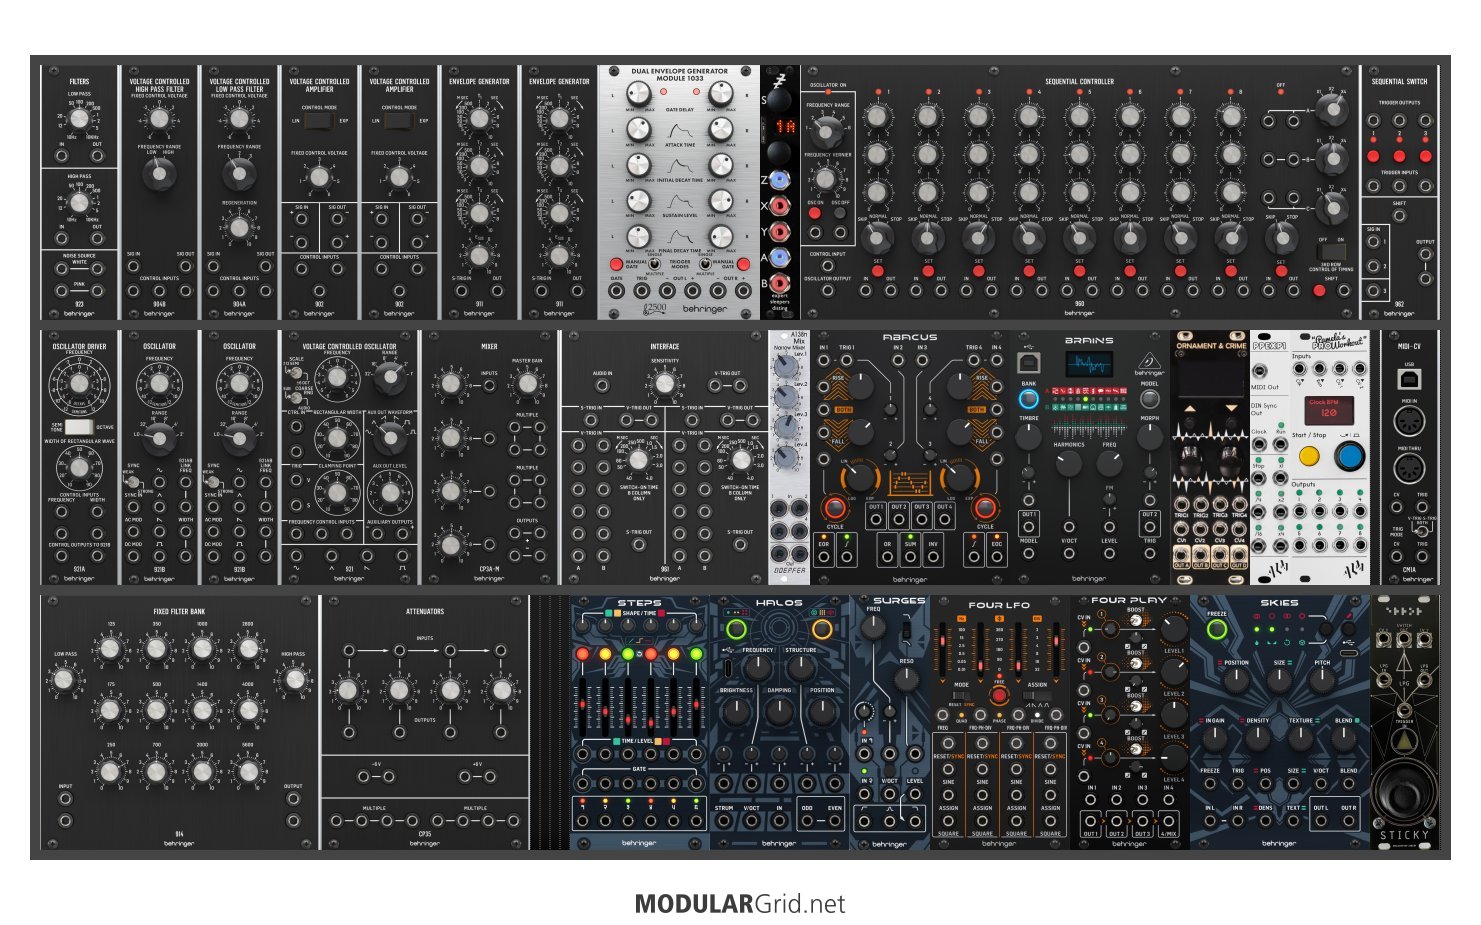Click trigger button 2 on the Sequential Switch

[x=1399, y=156]
